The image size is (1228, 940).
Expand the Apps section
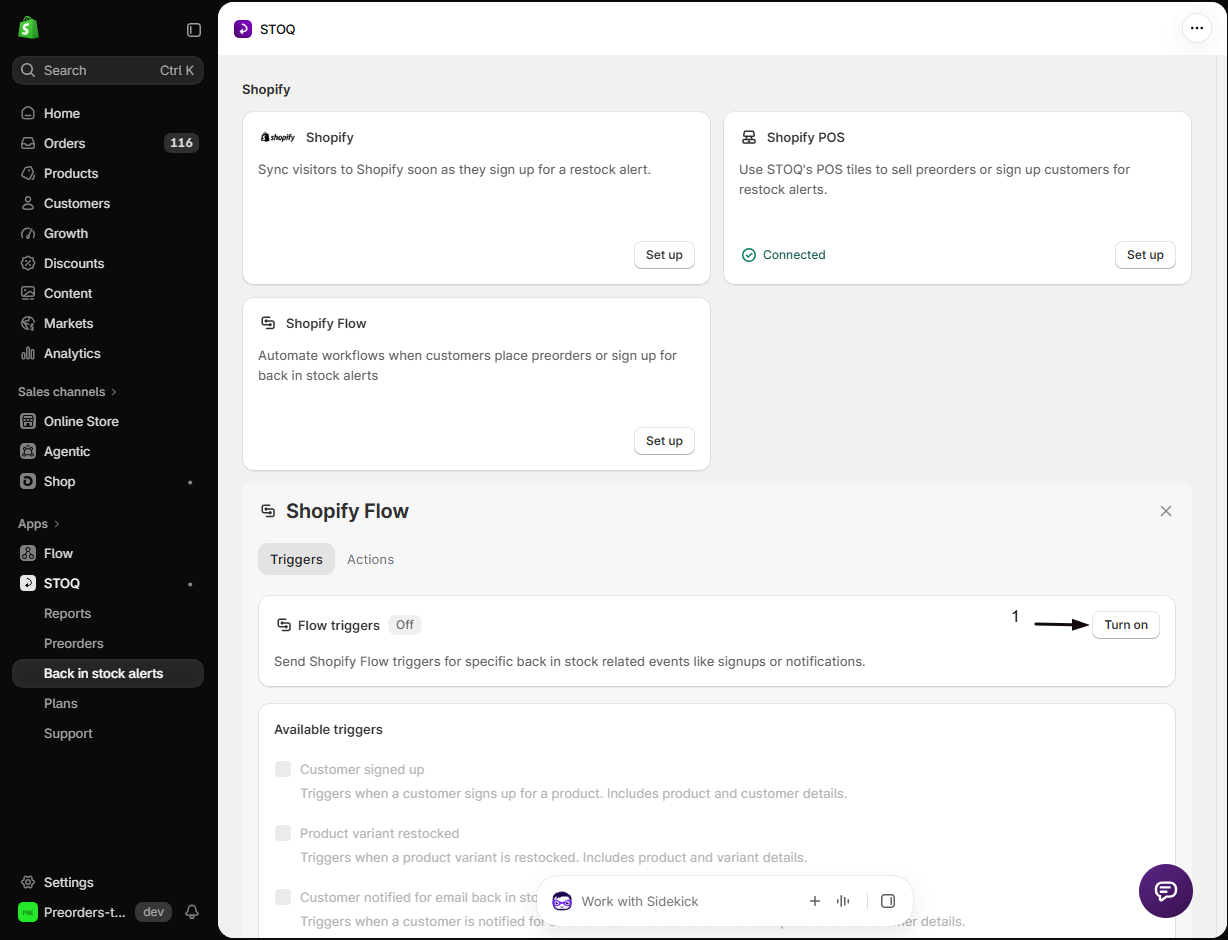click(x=39, y=524)
